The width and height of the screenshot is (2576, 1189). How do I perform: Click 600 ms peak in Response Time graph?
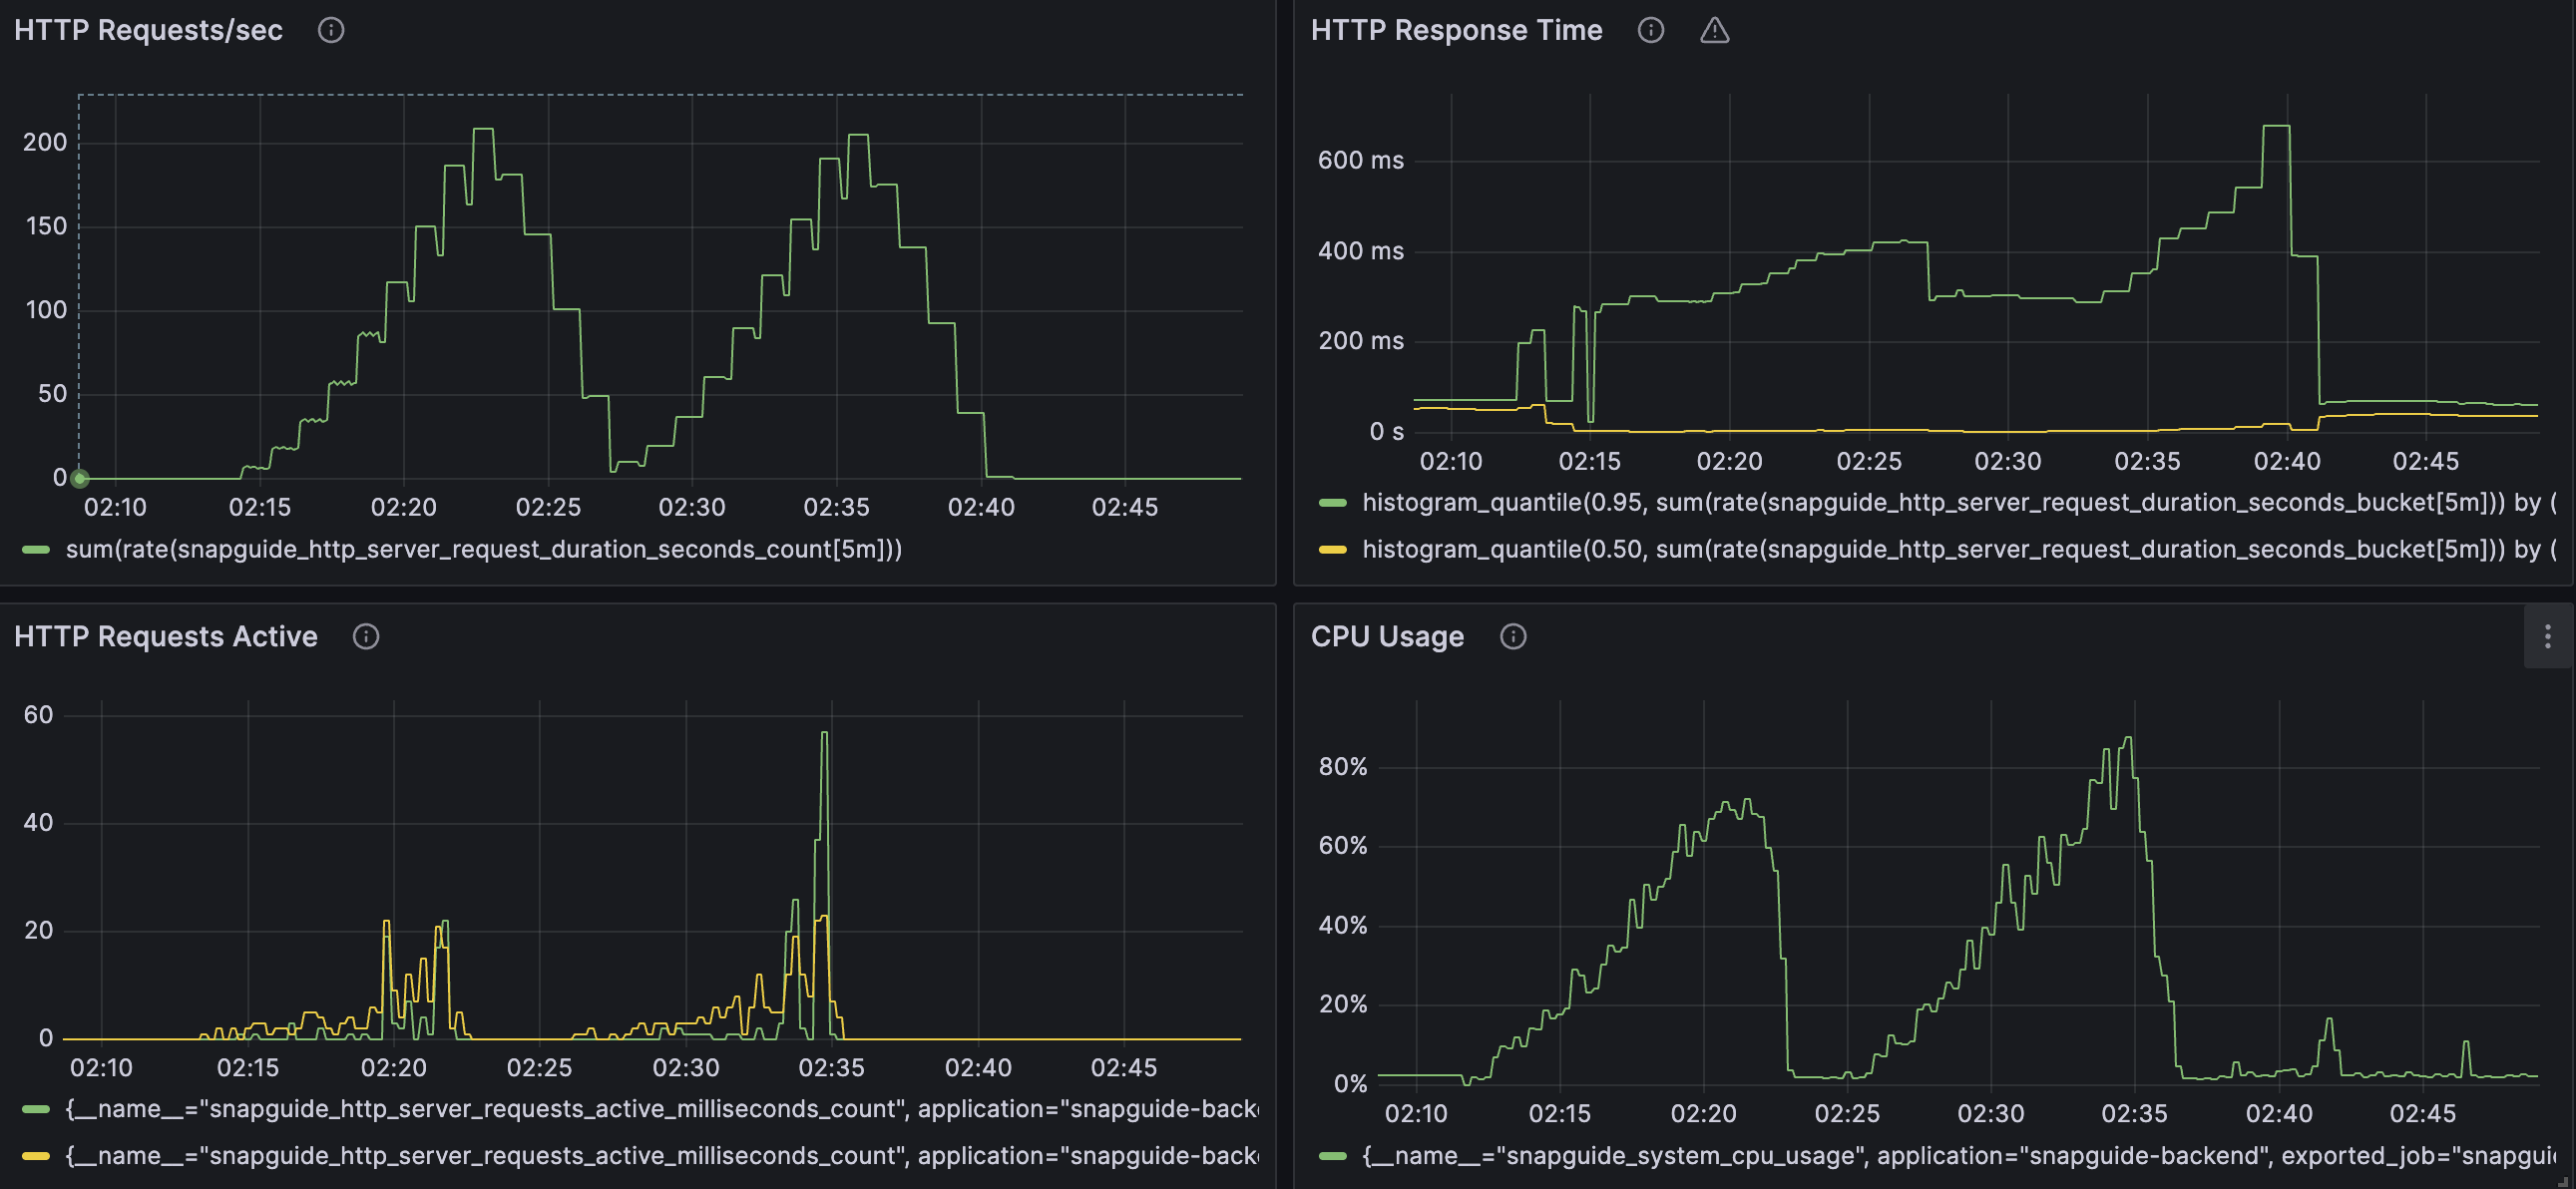[x=2275, y=126]
